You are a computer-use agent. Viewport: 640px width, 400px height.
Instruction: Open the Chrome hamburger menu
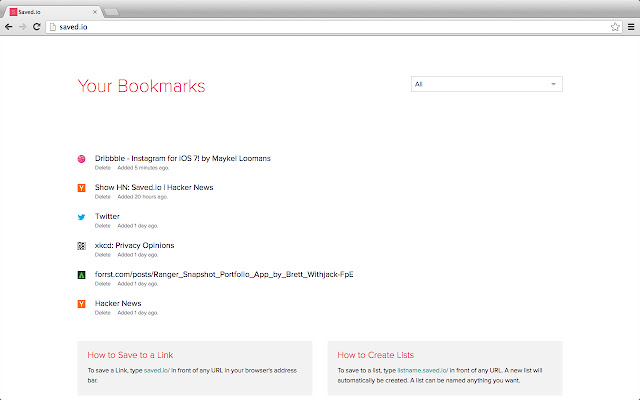pyautogui.click(x=631, y=27)
